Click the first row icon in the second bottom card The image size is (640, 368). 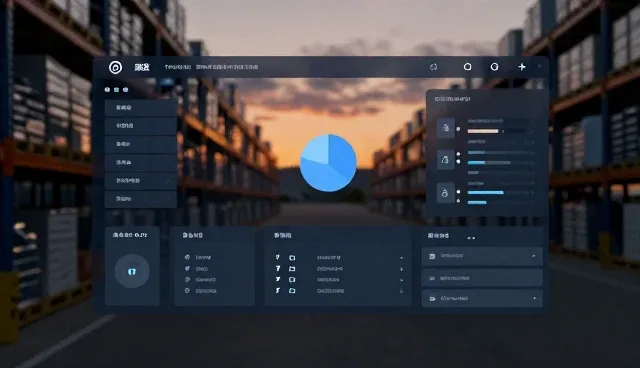187,257
